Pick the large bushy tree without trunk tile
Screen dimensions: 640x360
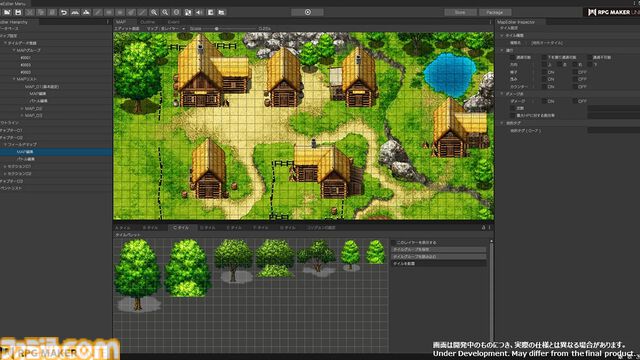point(188,268)
